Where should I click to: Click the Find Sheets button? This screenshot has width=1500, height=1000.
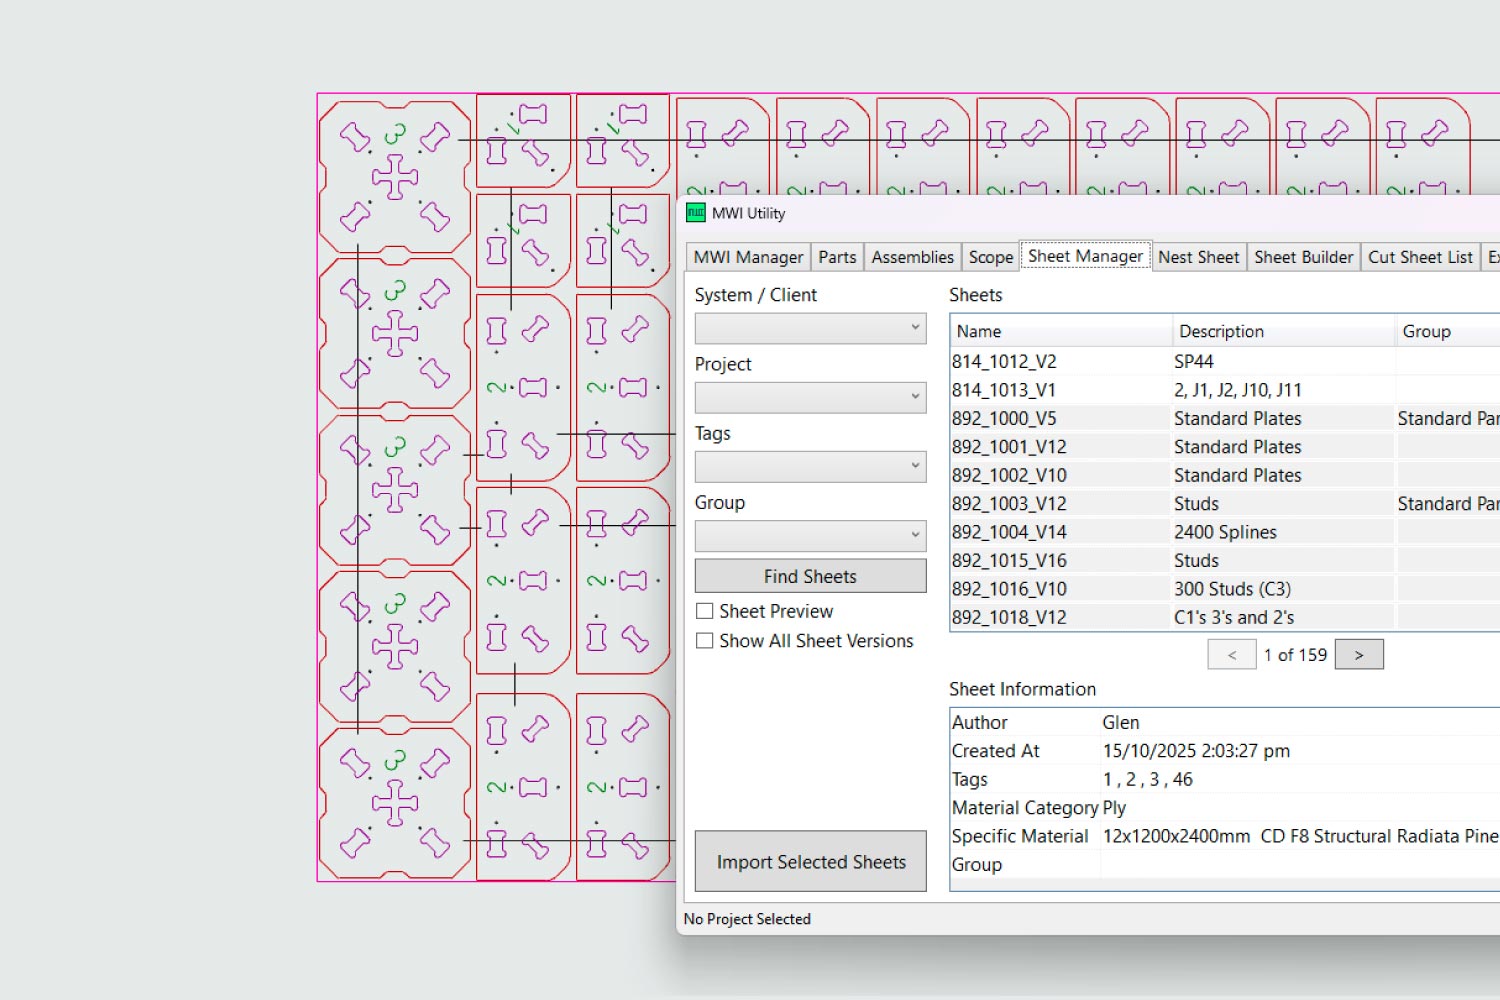[810, 576]
